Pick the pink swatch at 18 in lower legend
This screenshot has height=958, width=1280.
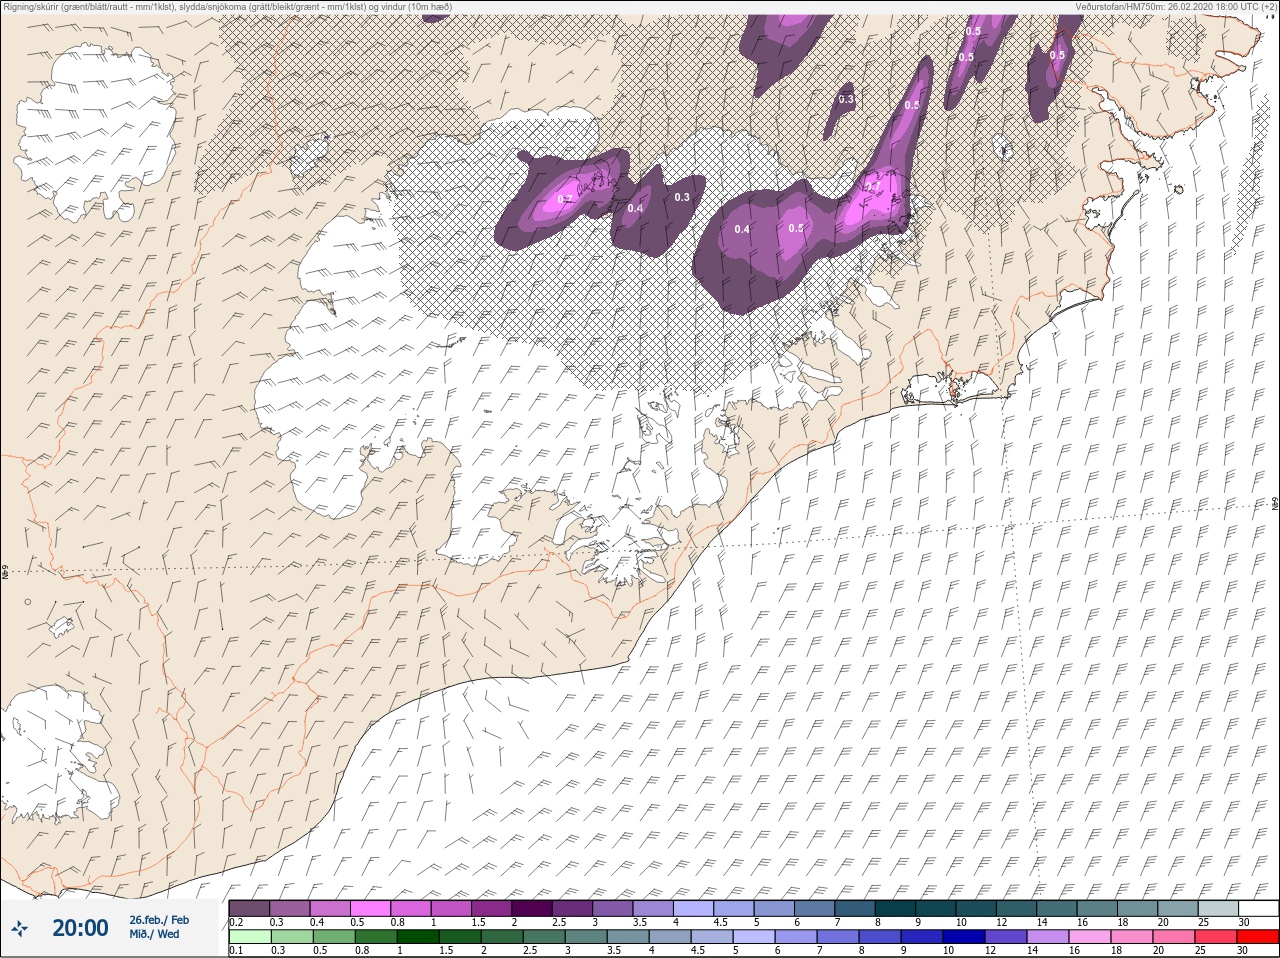click(1133, 937)
